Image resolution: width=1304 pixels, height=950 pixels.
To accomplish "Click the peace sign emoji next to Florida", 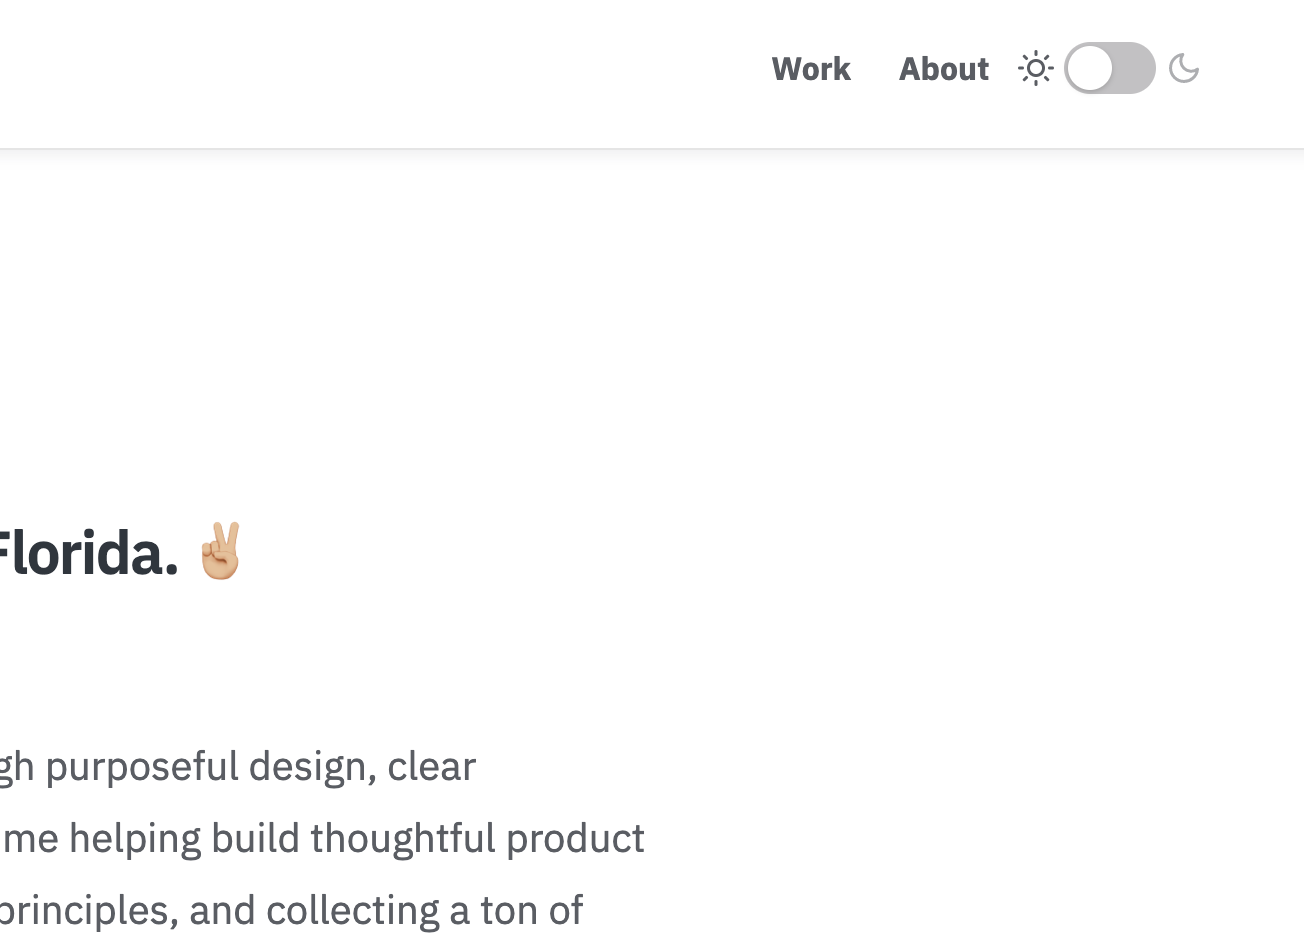I will tap(220, 552).
